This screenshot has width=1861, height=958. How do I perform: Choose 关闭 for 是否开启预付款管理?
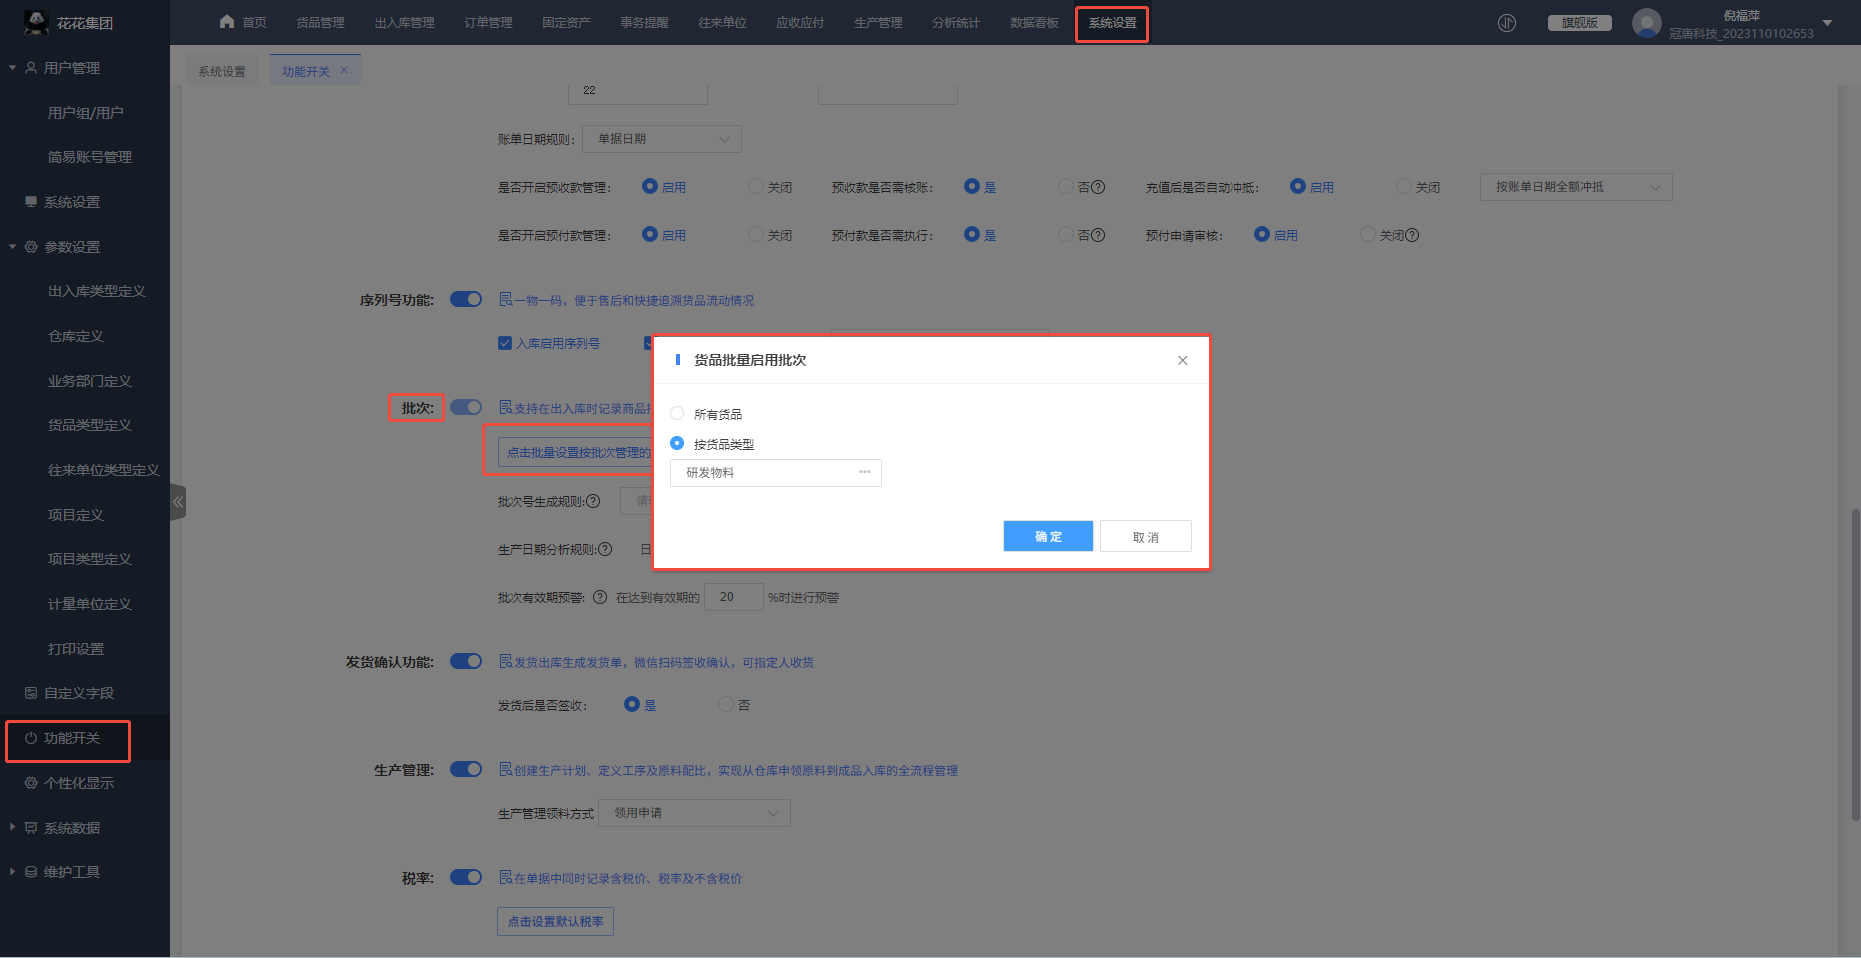pos(756,235)
